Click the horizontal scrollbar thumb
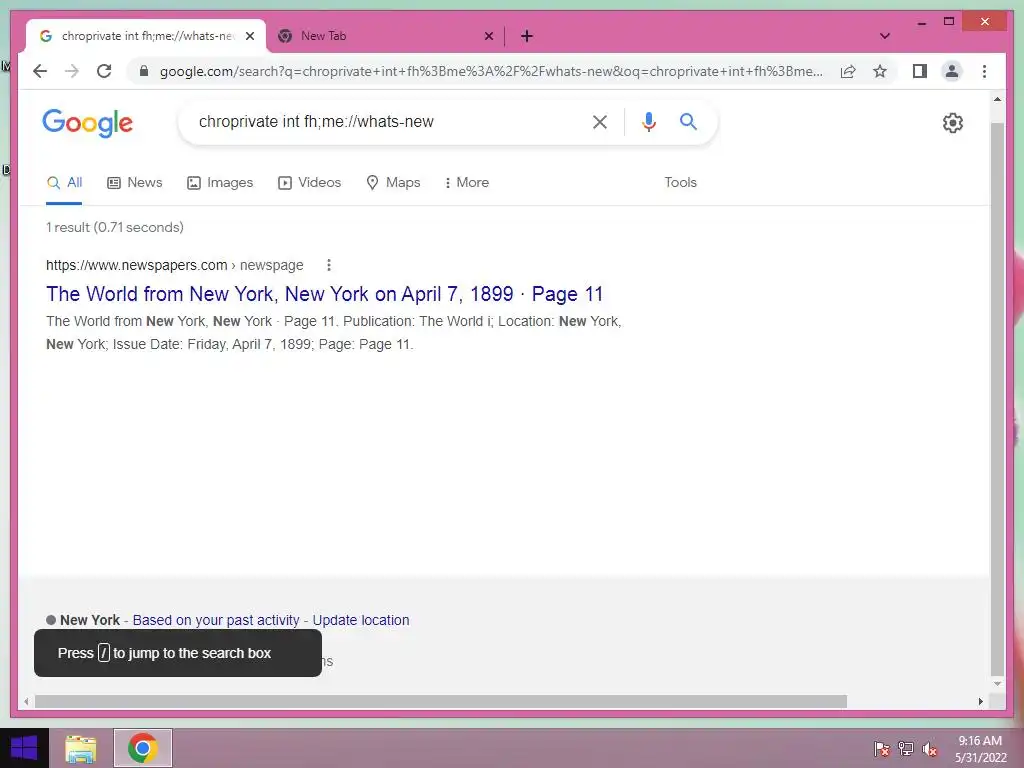Image resolution: width=1024 pixels, height=768 pixels. 441,701
